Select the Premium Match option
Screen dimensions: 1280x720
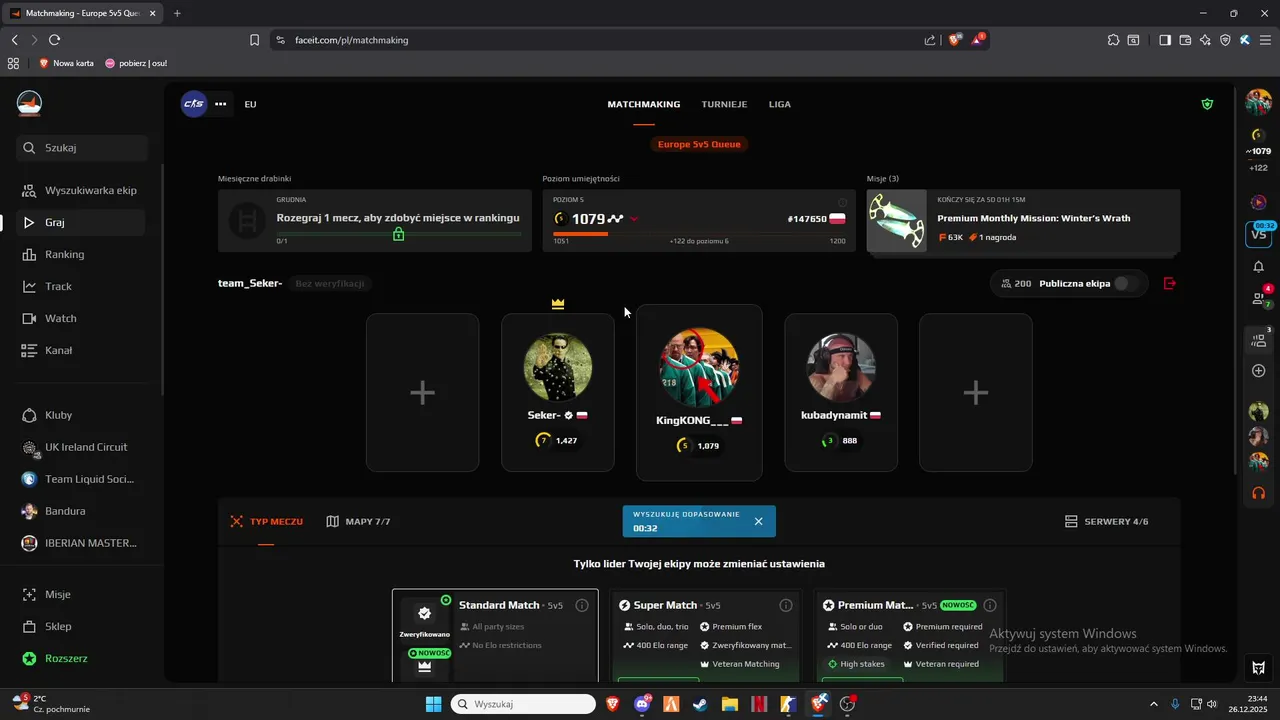pyautogui.click(x=910, y=636)
